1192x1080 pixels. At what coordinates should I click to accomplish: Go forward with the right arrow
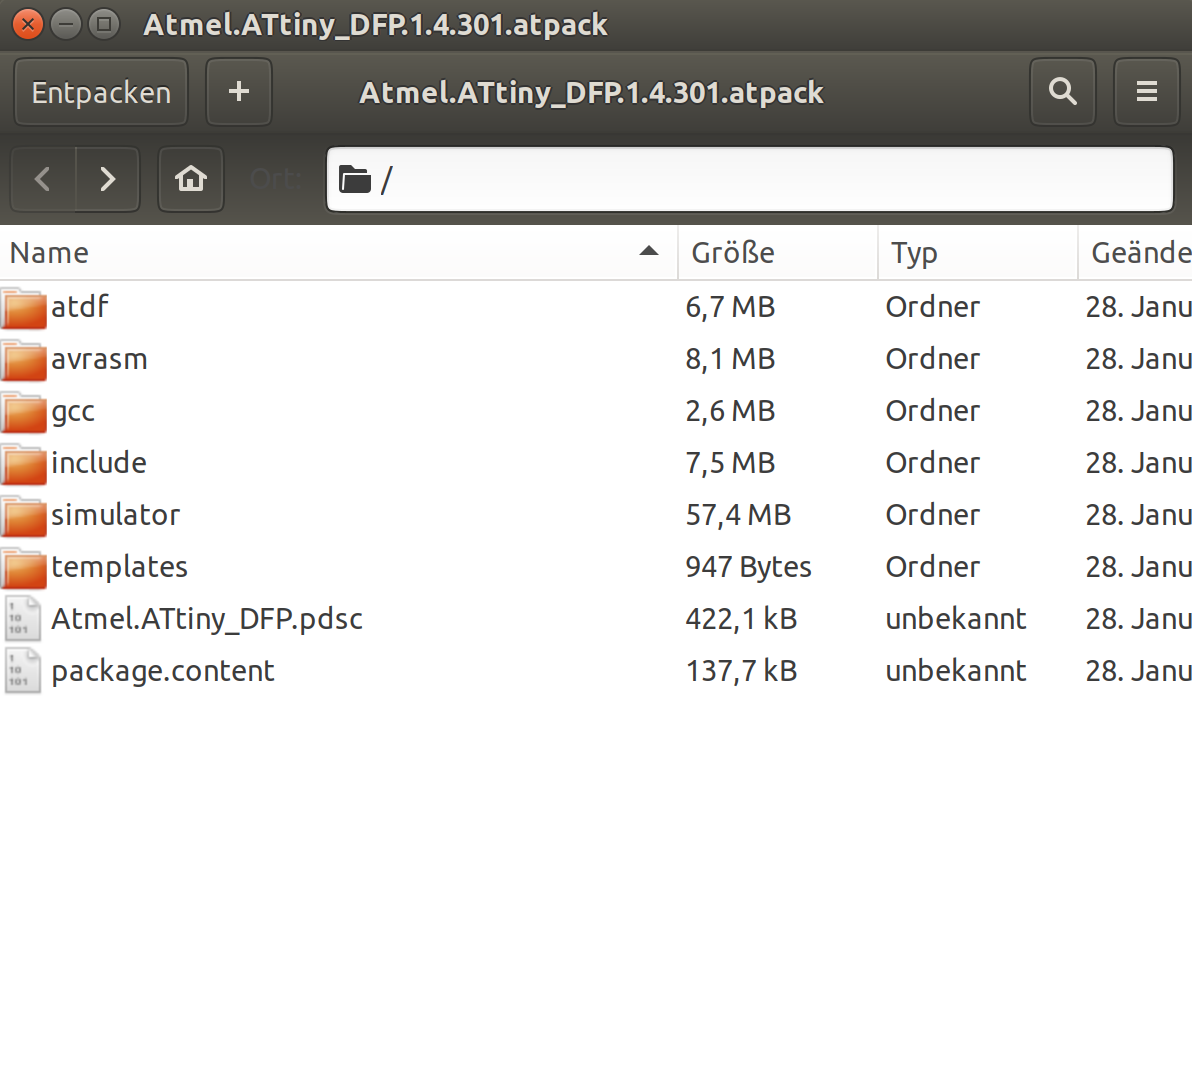pos(108,179)
